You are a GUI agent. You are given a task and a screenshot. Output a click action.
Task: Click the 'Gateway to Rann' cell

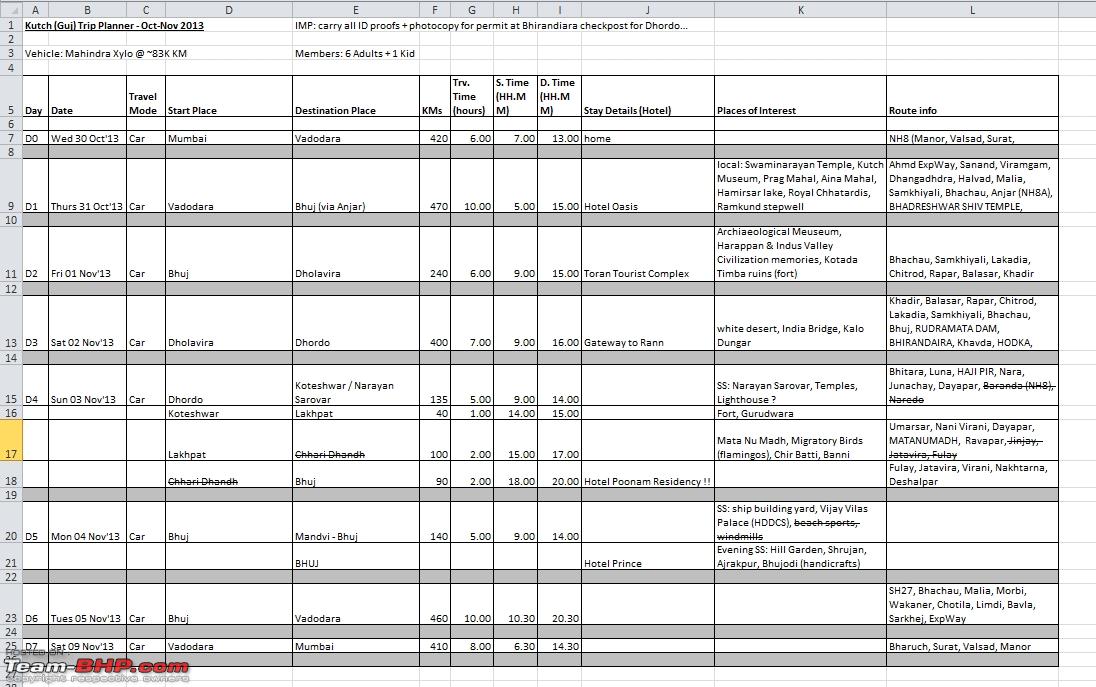point(647,323)
